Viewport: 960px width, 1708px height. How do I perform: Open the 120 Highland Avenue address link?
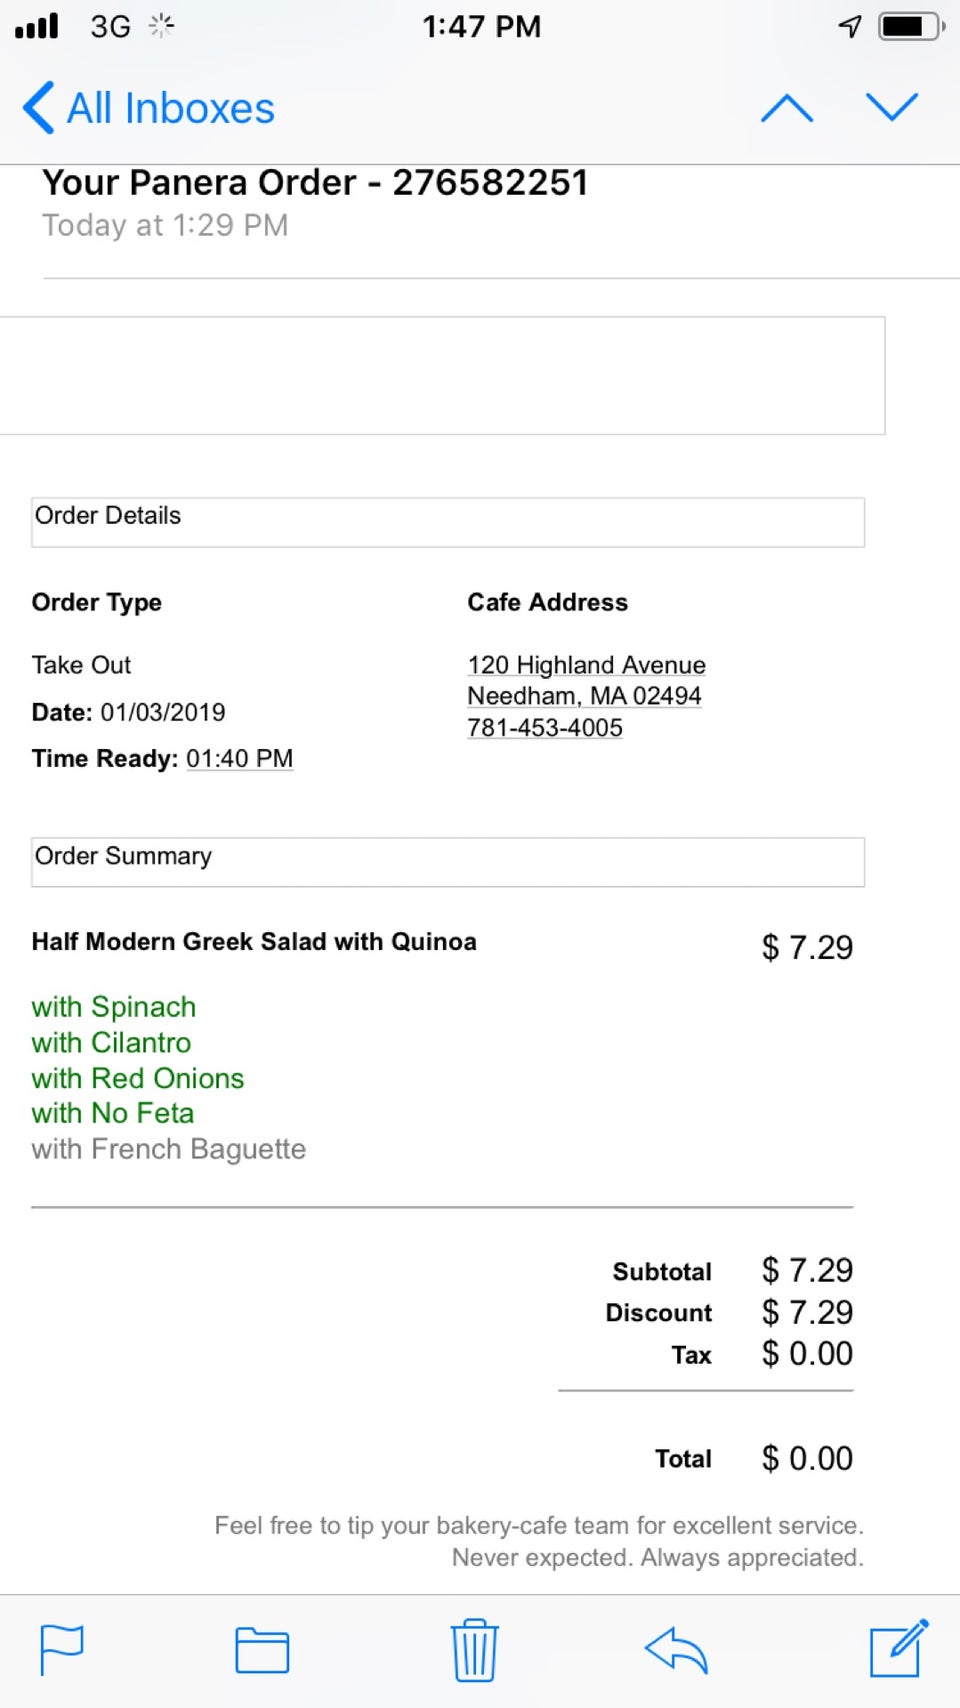pos(586,665)
